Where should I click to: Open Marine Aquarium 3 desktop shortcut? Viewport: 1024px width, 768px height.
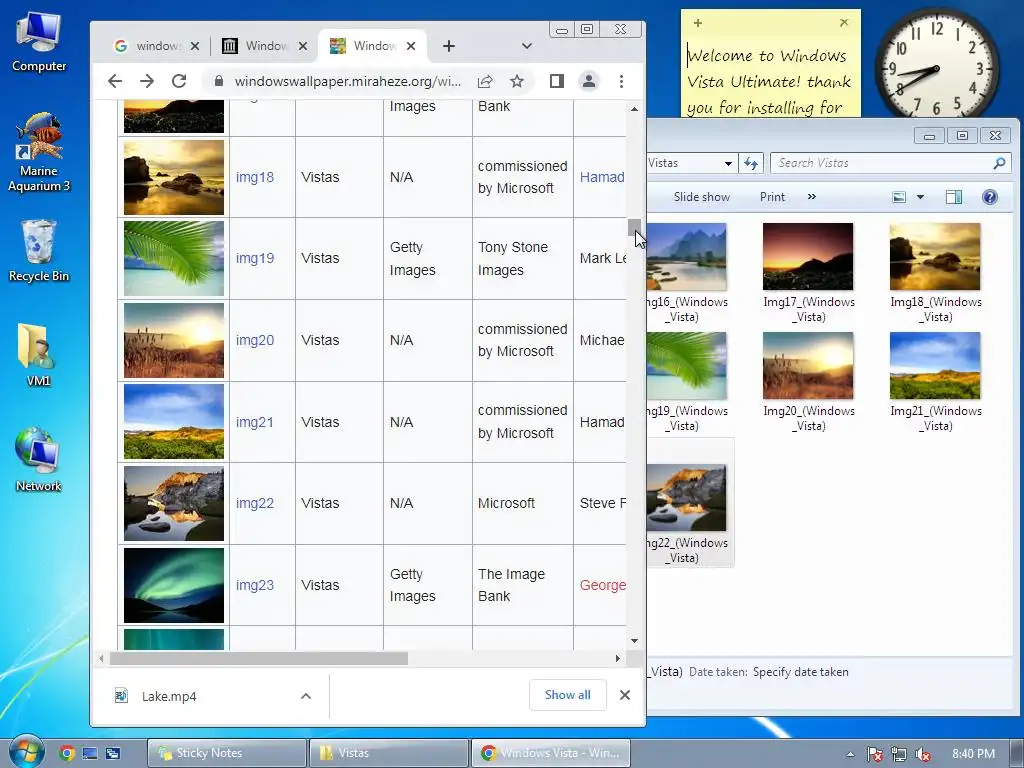tap(39, 153)
